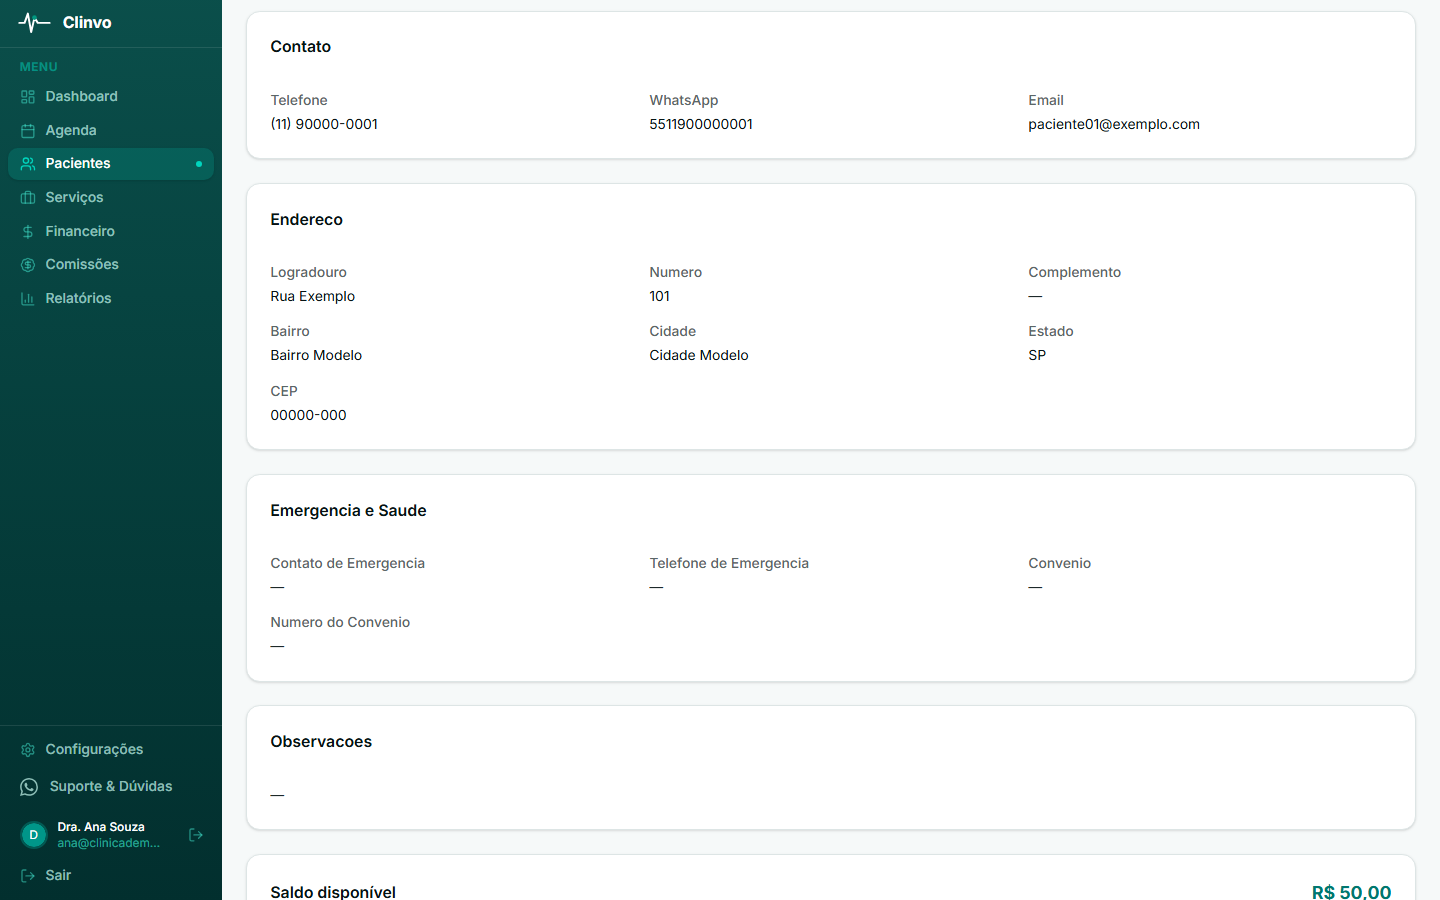
Task: Click the Configurações gear icon
Action: click(28, 750)
